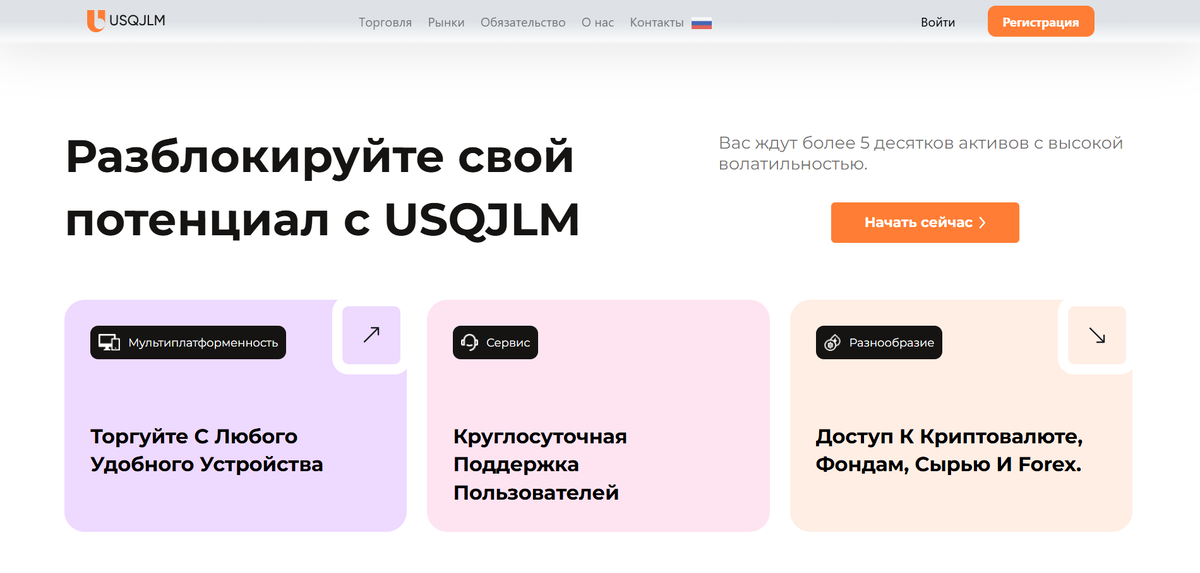Click the Разнообразие badge label
The height and width of the screenshot is (573, 1200).
pos(892,343)
